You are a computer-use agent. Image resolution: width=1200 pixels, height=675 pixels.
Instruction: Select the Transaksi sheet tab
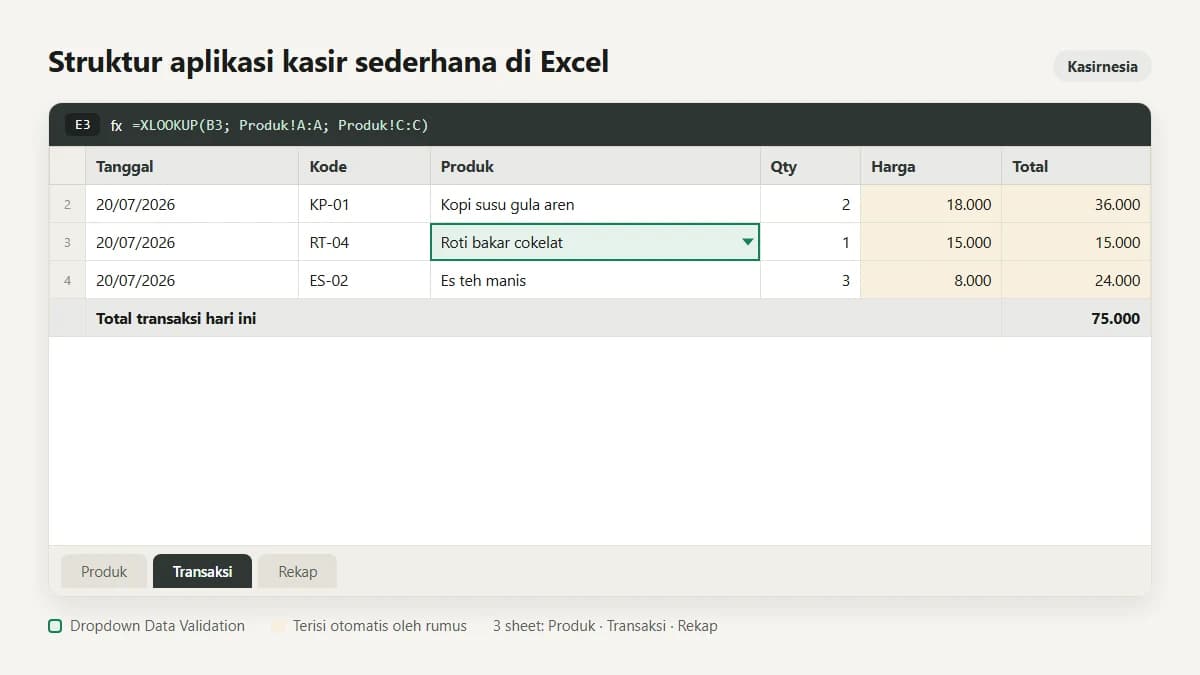(x=202, y=571)
